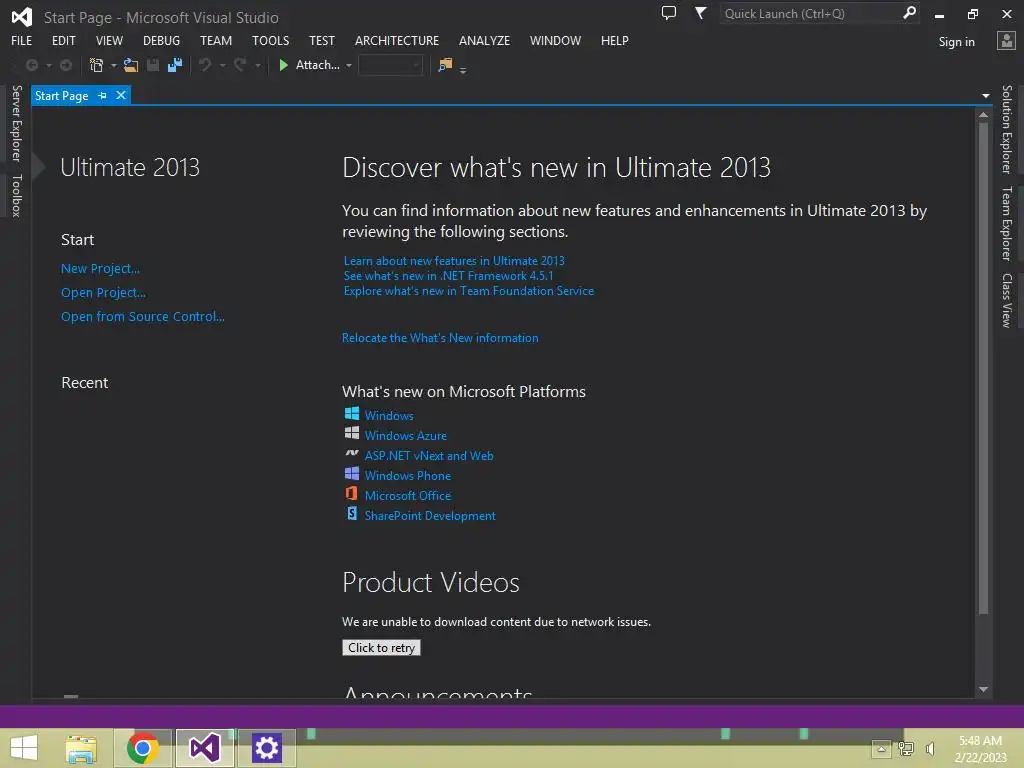Click the taskbar volume speaker icon
The height and width of the screenshot is (768, 1024).
[x=931, y=749]
